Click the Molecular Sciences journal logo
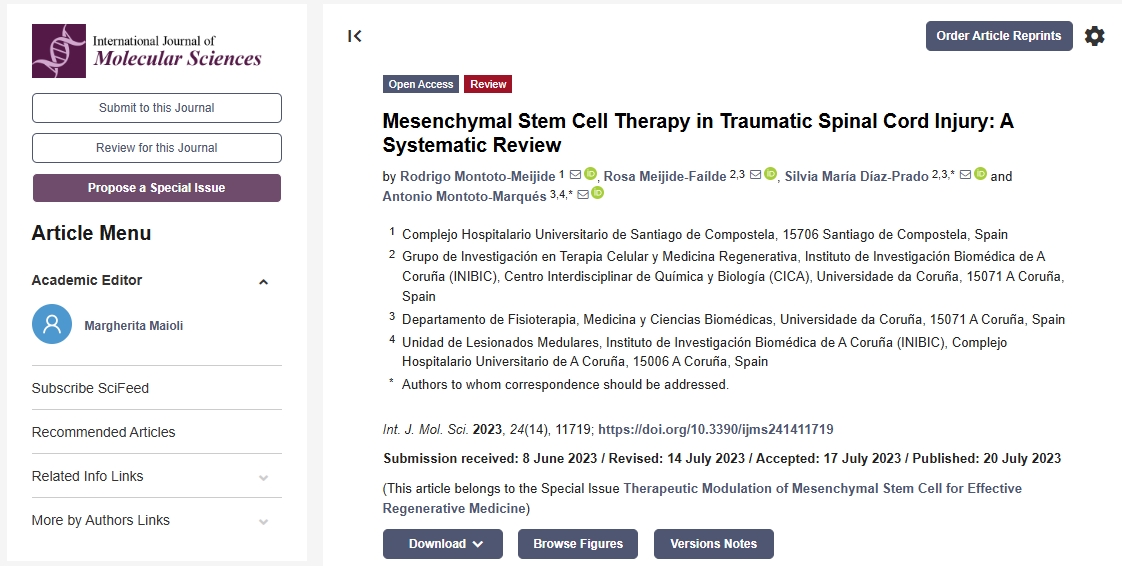Screen dimensions: 1122x566 pos(147,51)
